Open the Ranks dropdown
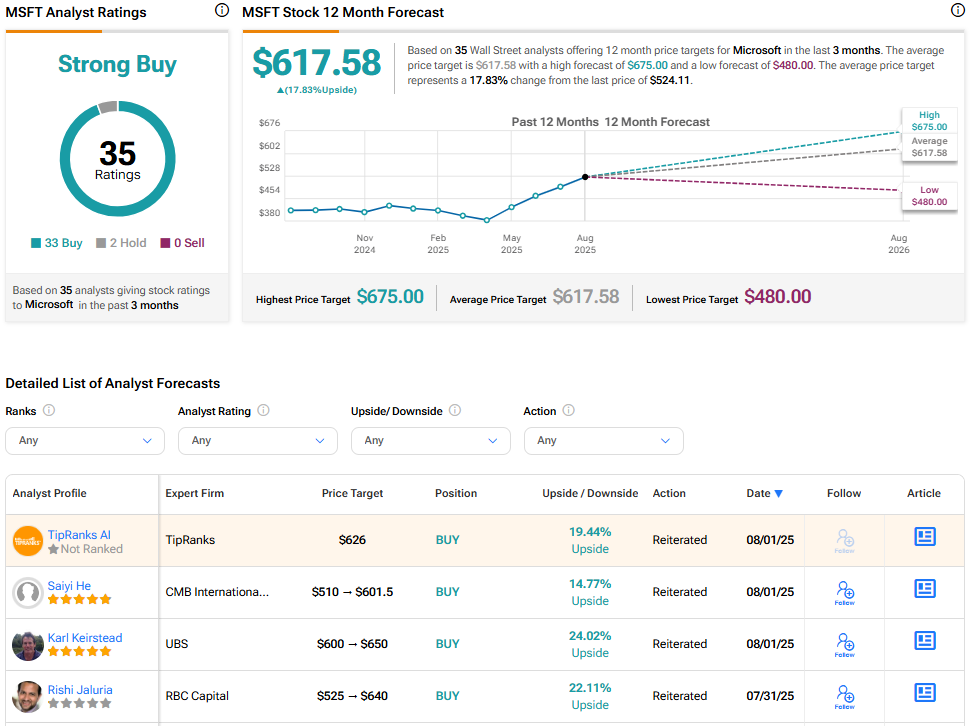Image resolution: width=970 pixels, height=726 pixels. click(x=85, y=441)
